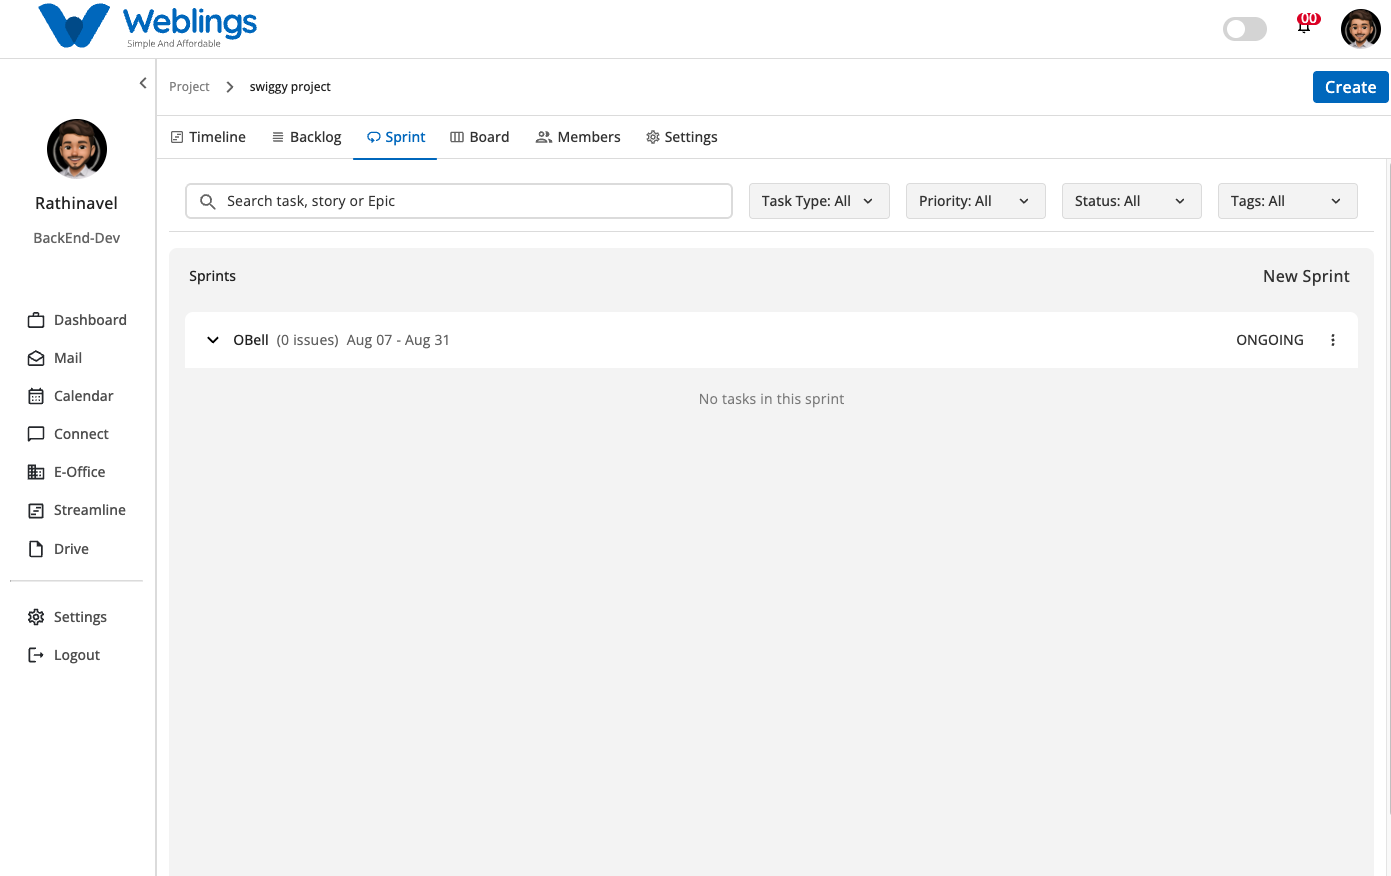Open the Status filter dropdown
The height and width of the screenshot is (876, 1391).
[1131, 201]
